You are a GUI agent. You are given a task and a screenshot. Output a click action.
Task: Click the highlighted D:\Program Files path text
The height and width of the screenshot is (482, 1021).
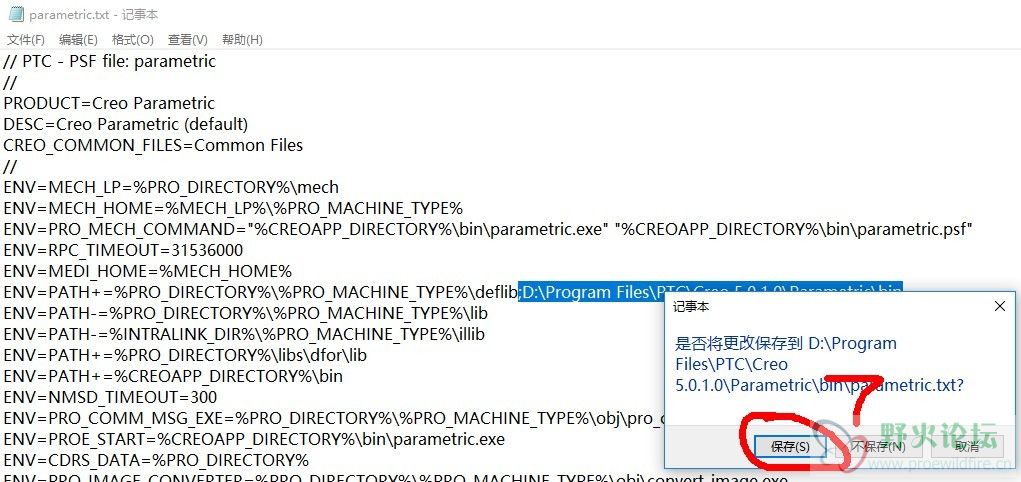pyautogui.click(x=710, y=292)
